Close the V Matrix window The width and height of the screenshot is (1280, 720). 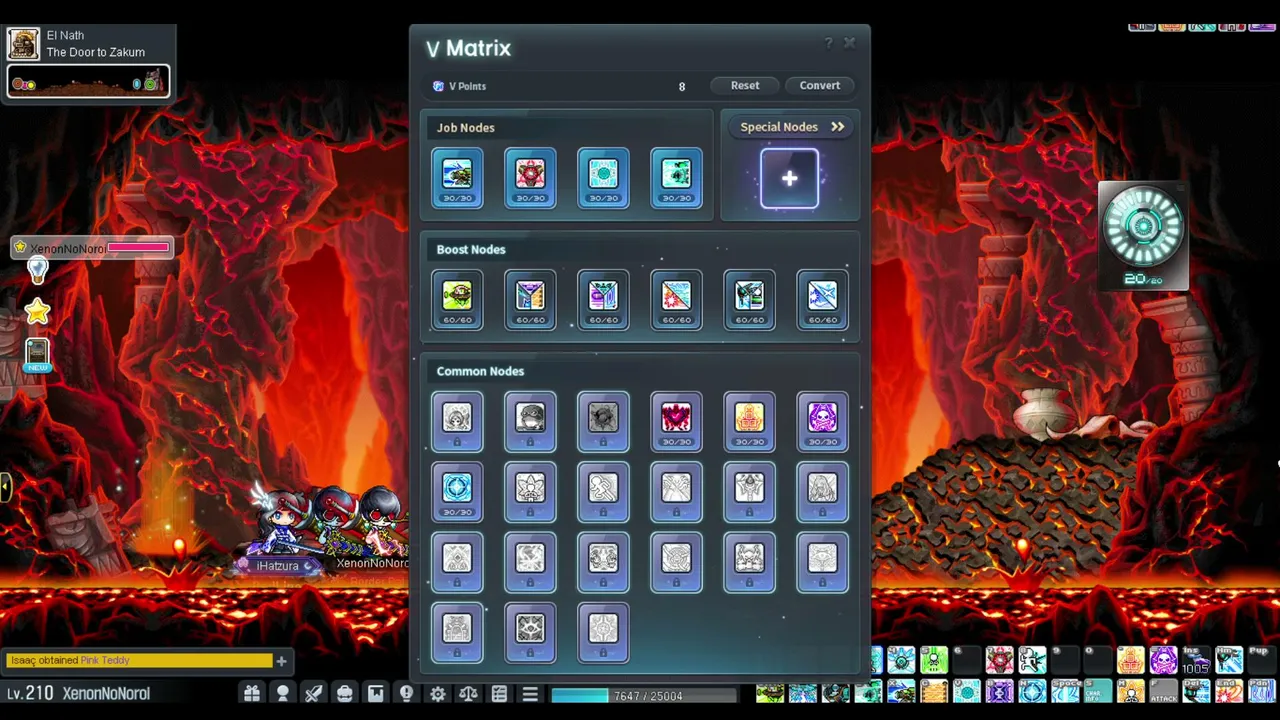click(850, 43)
